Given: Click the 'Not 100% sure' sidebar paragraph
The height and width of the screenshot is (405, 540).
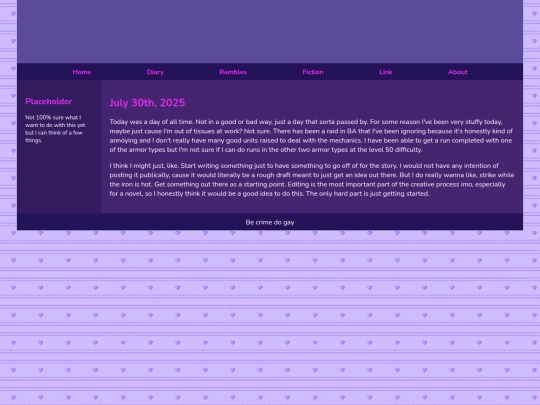Looking at the screenshot, I should click(55, 129).
